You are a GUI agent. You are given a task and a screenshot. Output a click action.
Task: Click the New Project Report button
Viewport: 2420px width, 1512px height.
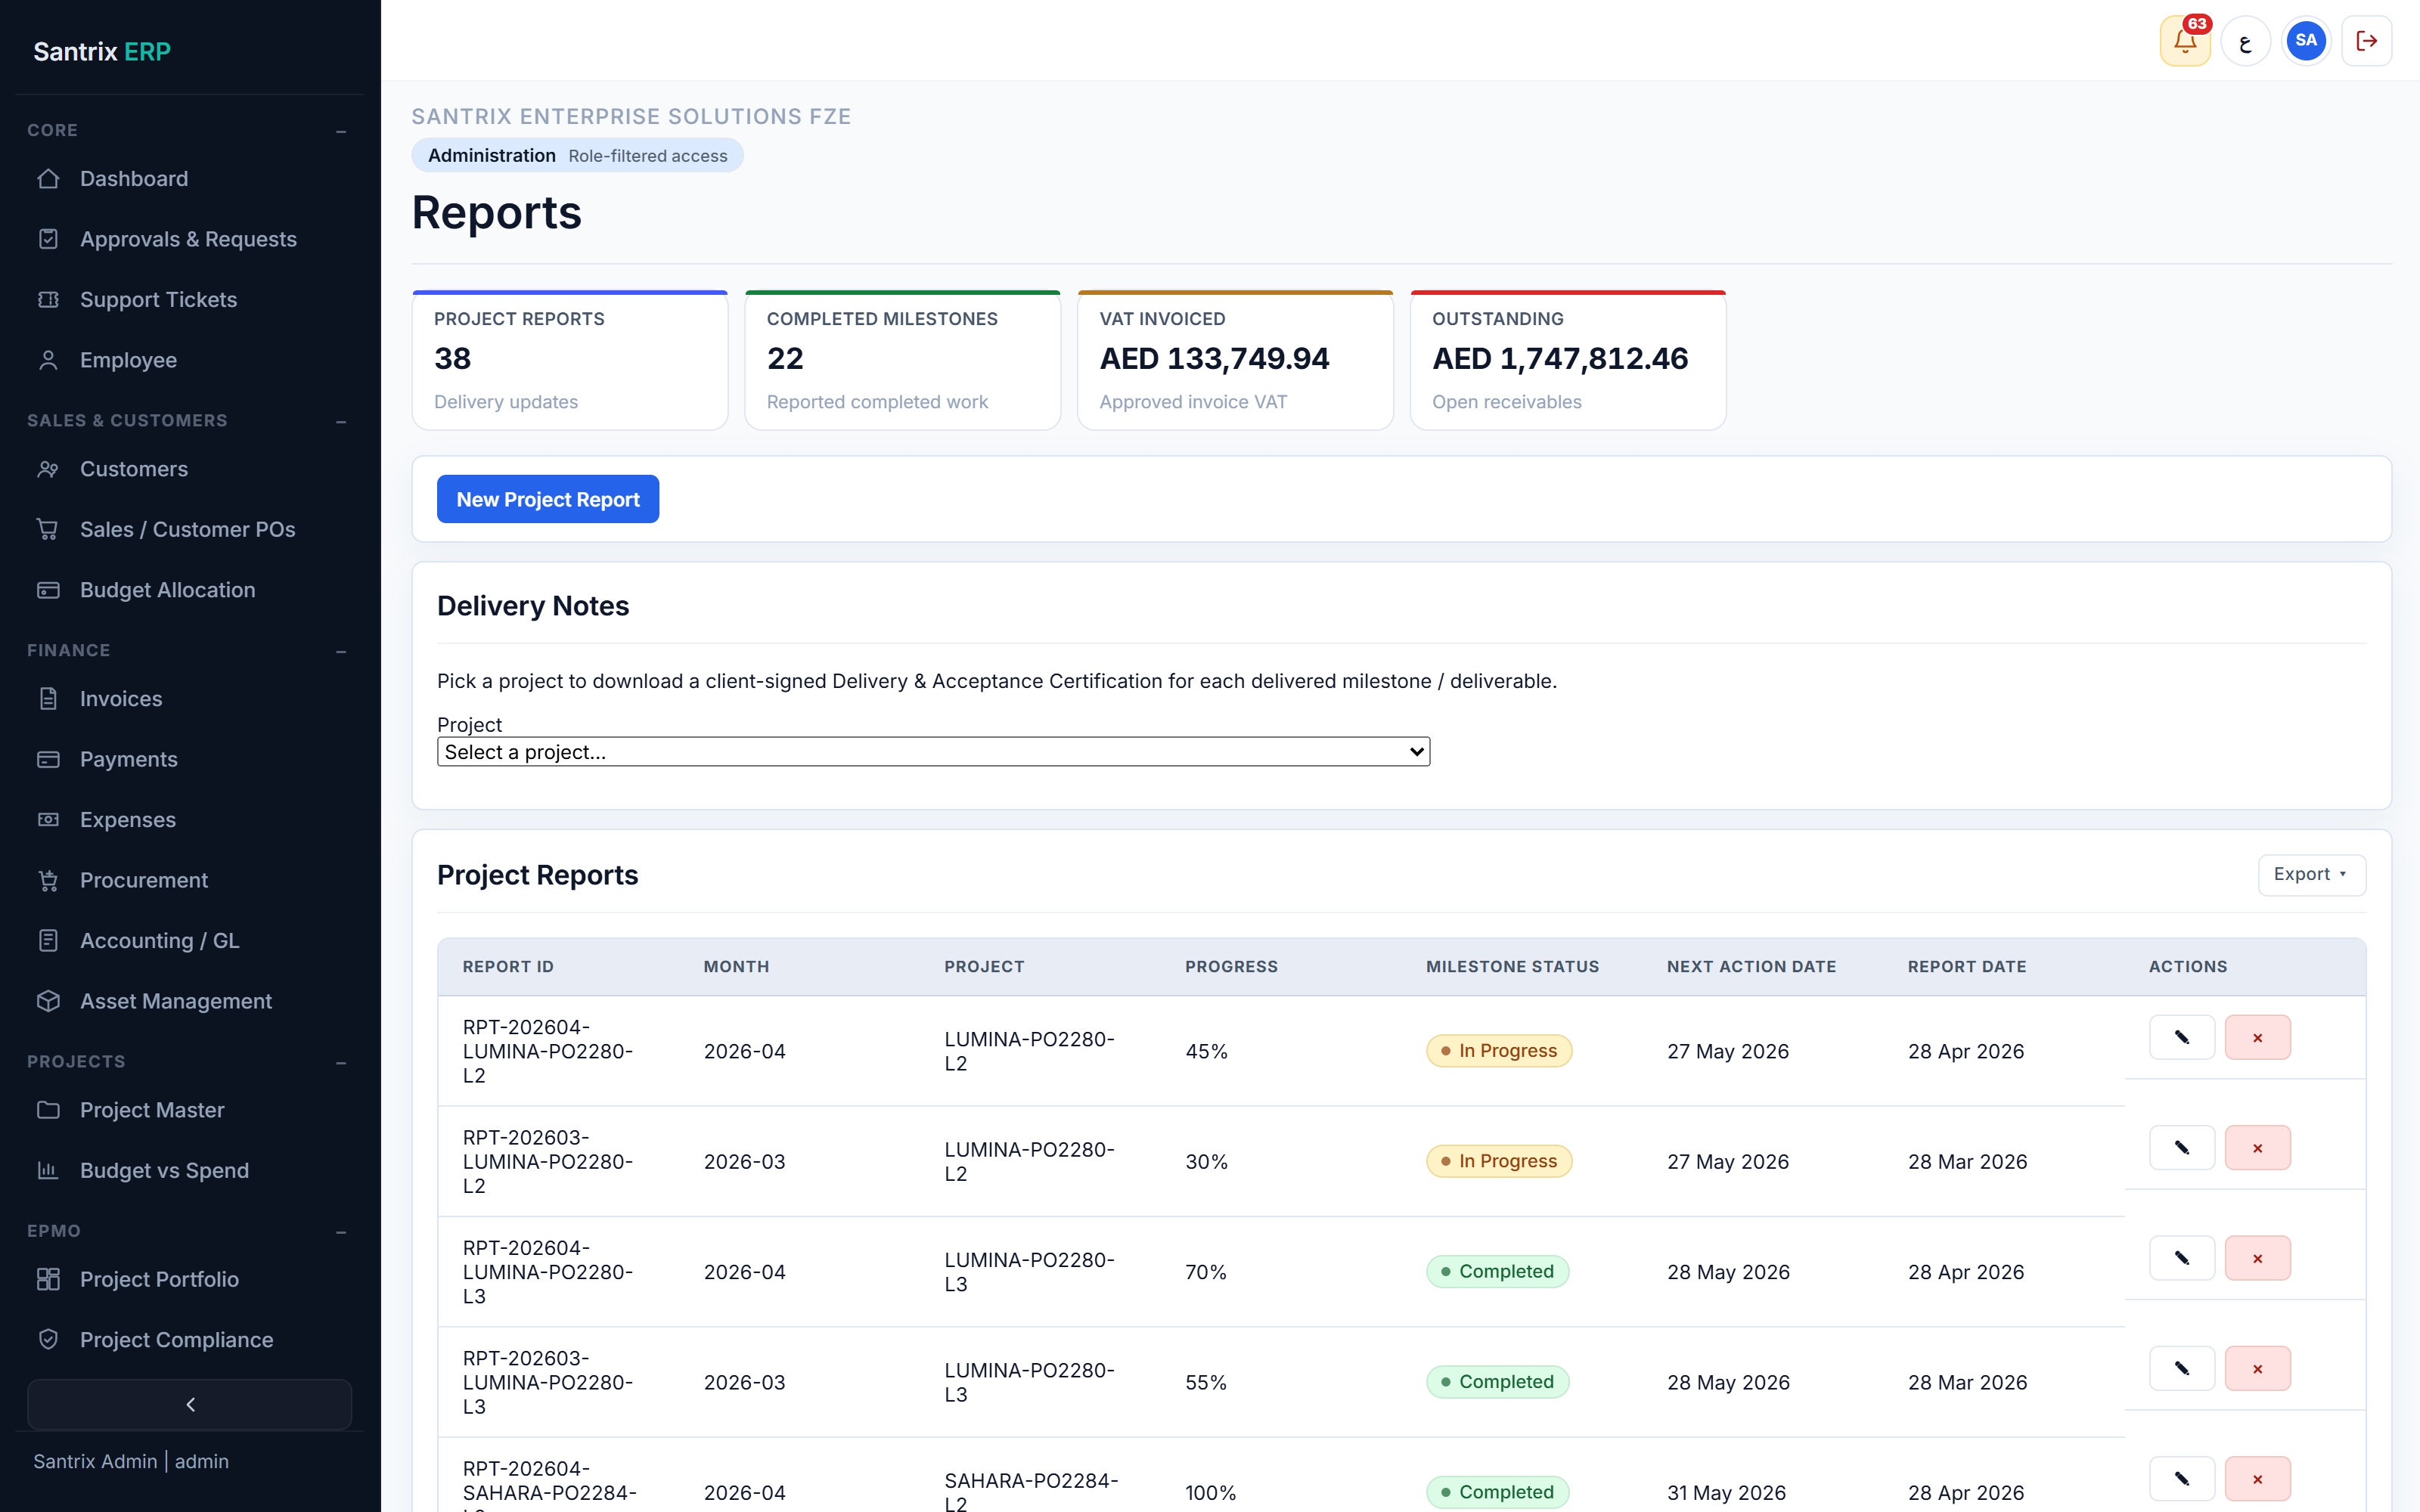548,499
